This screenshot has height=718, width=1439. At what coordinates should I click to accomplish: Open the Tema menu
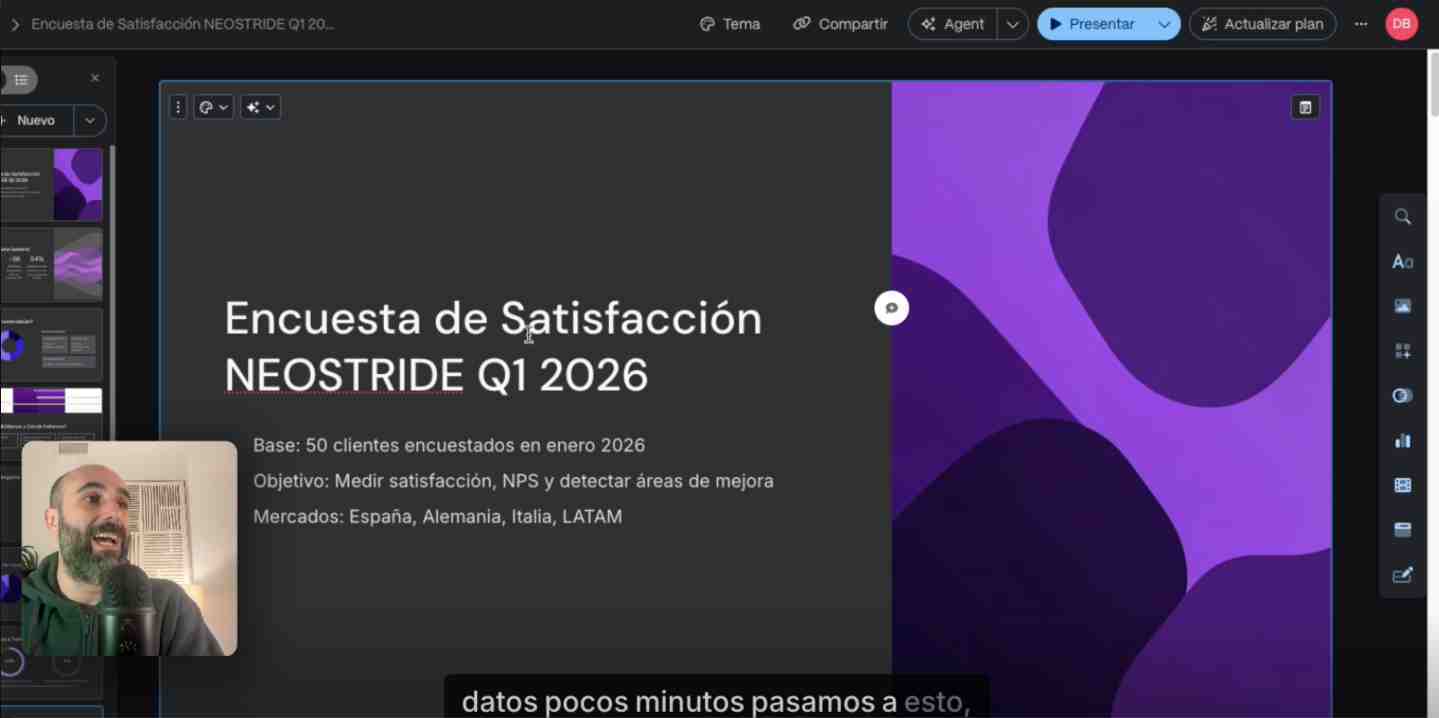point(730,24)
